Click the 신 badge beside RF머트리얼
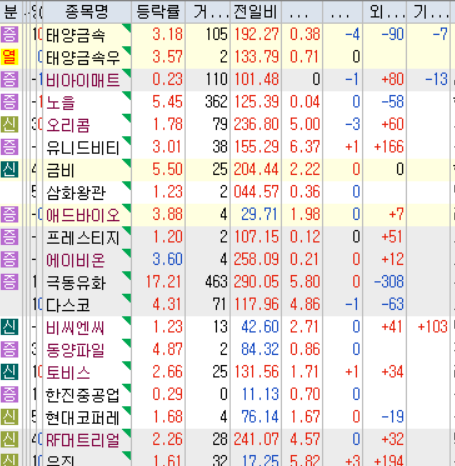Viewport: 455px width, 466px height. click(x=9, y=440)
